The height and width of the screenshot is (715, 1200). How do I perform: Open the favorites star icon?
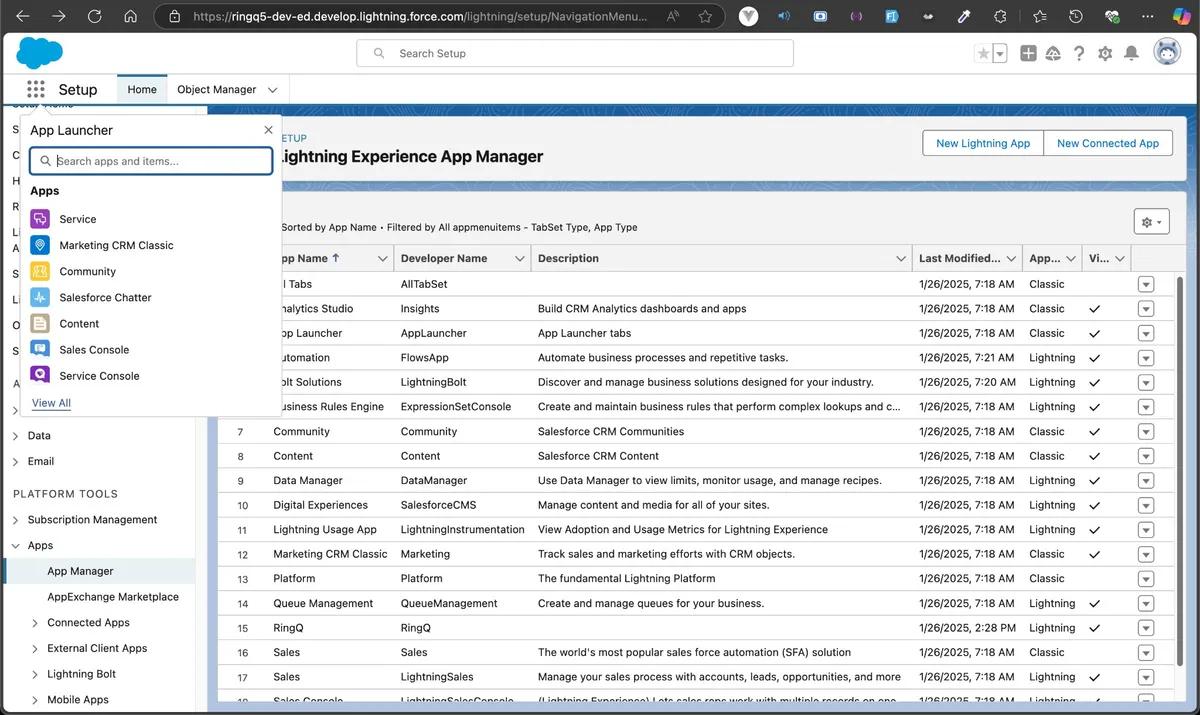[x=983, y=54]
